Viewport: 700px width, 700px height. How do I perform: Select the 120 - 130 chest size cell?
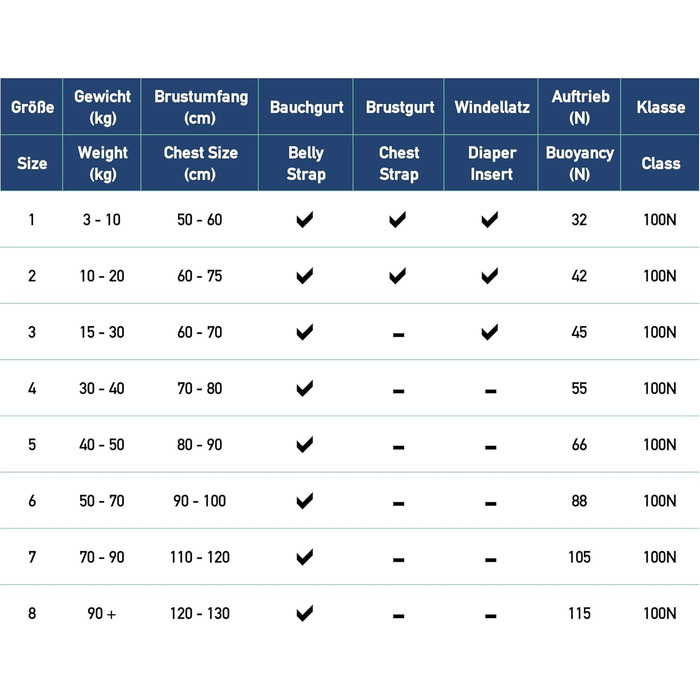tap(200, 613)
